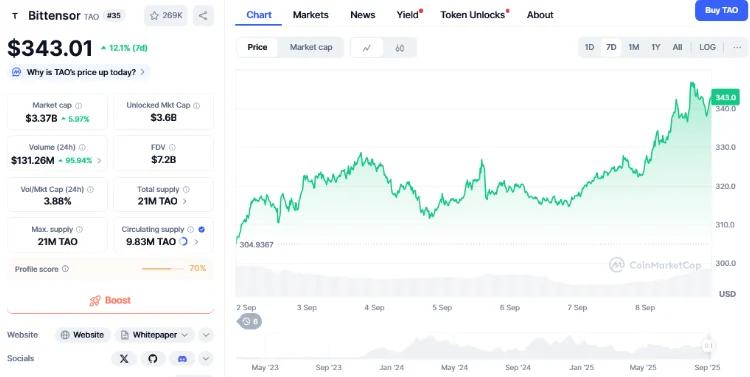750x377 pixels.
Task: Expand Volume (24h) details arrow
Action: (x=99, y=161)
